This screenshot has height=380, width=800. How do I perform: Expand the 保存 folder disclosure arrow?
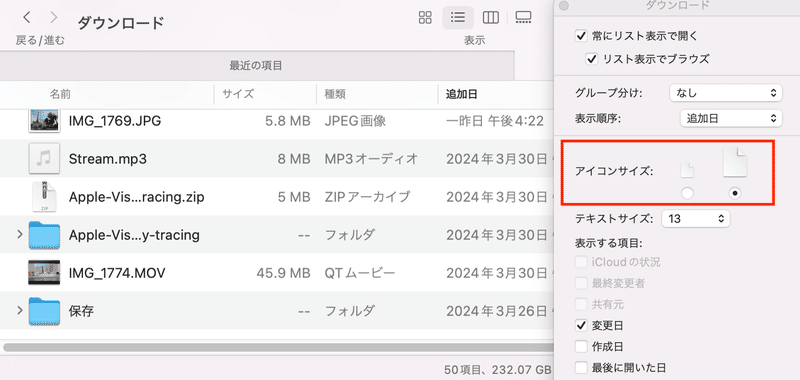tap(19, 310)
